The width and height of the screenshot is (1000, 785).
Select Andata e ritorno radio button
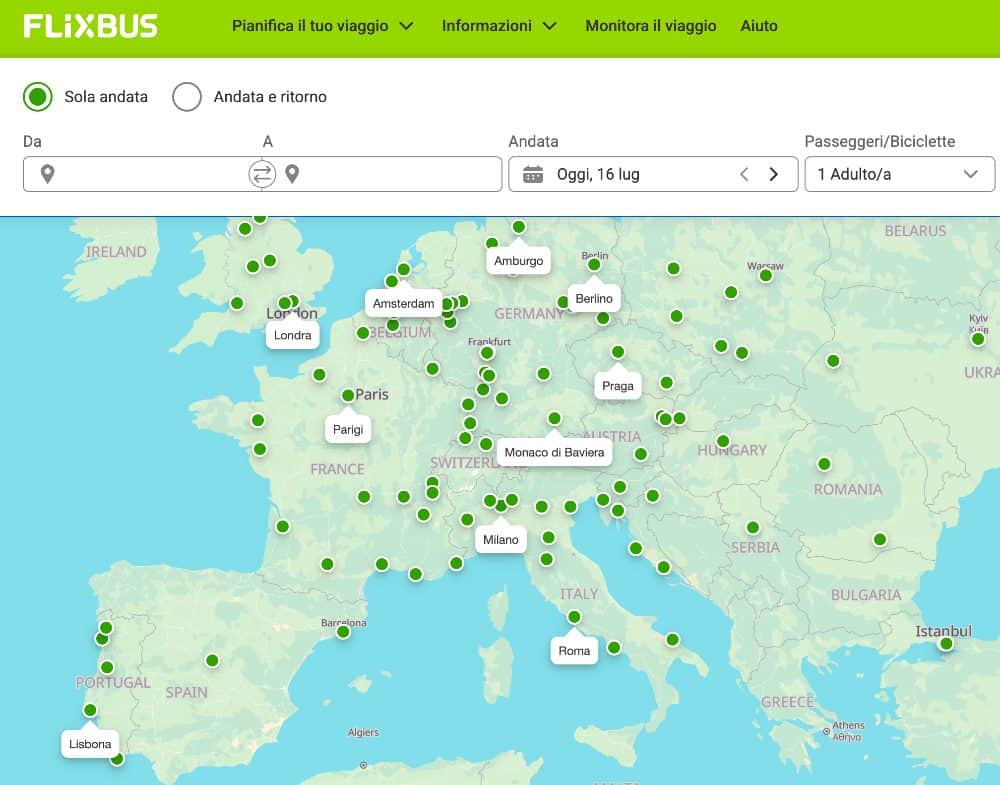coord(187,97)
